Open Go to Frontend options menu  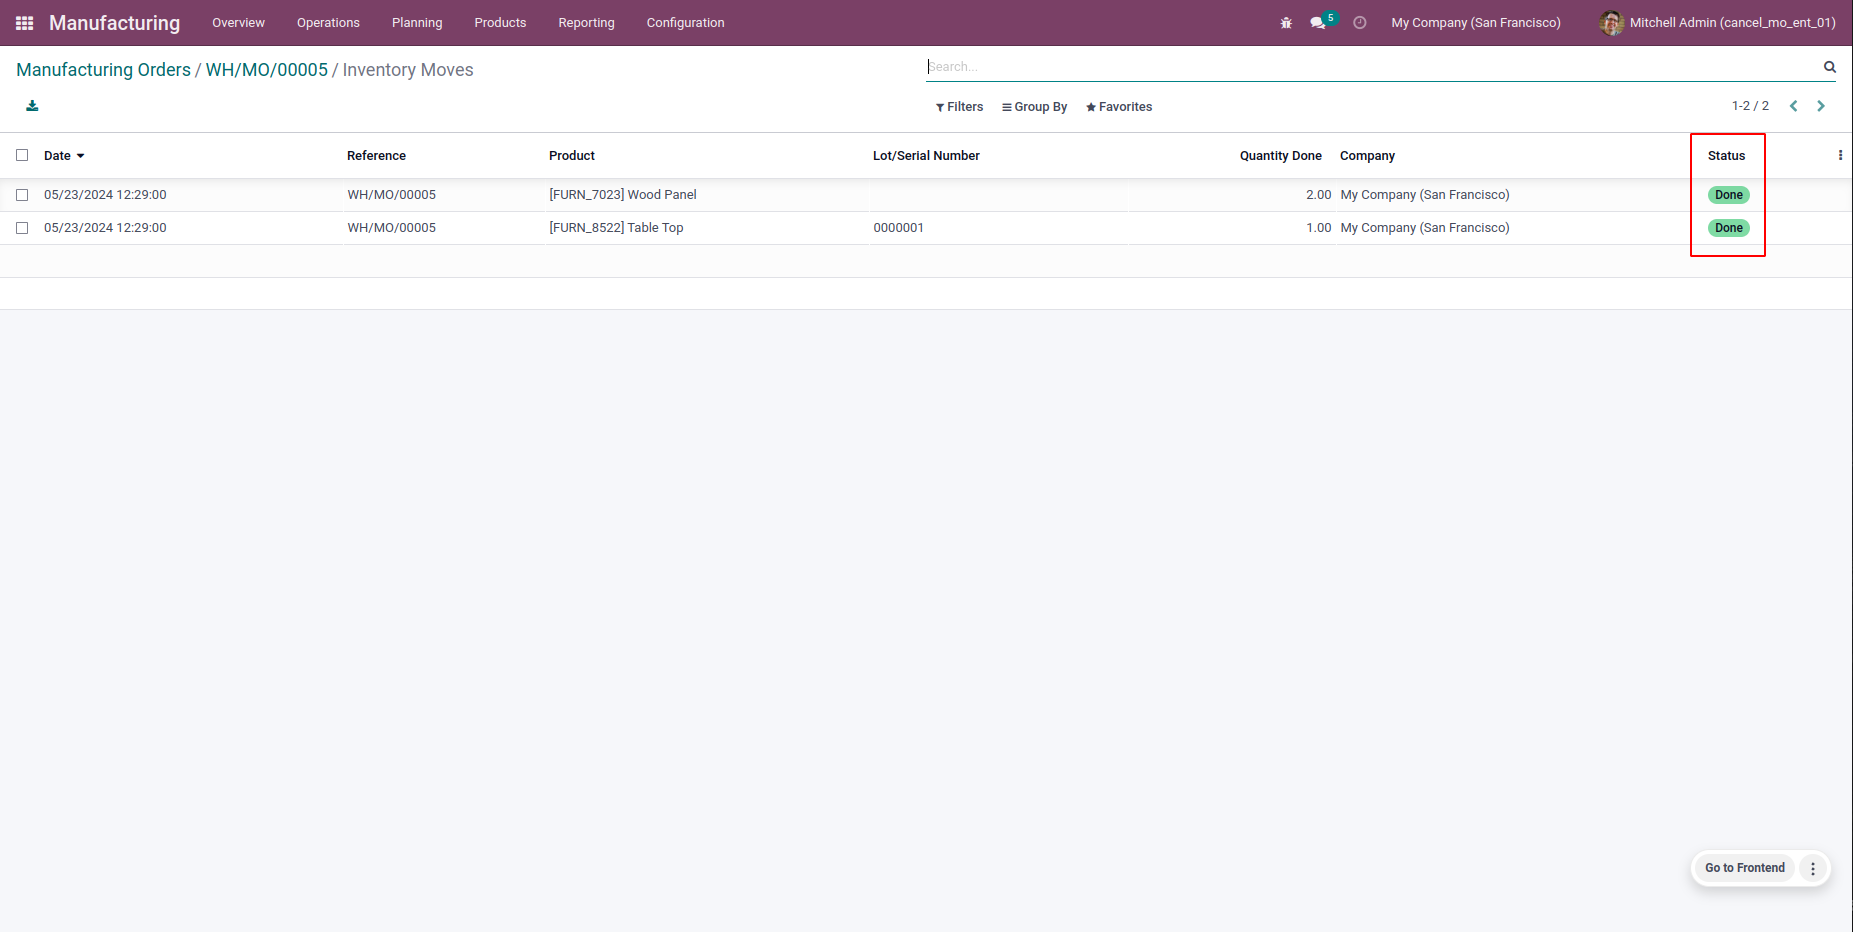[x=1813, y=869]
